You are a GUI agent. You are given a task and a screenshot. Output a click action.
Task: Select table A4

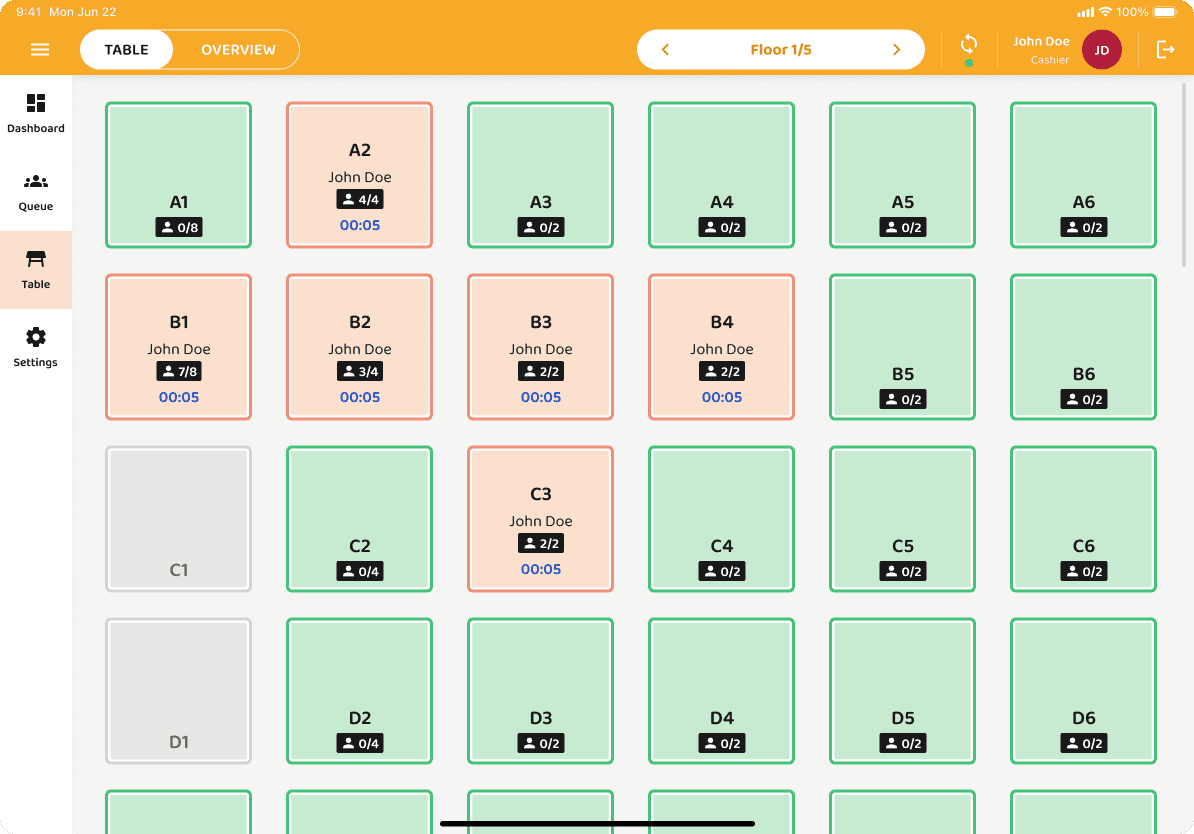(721, 175)
